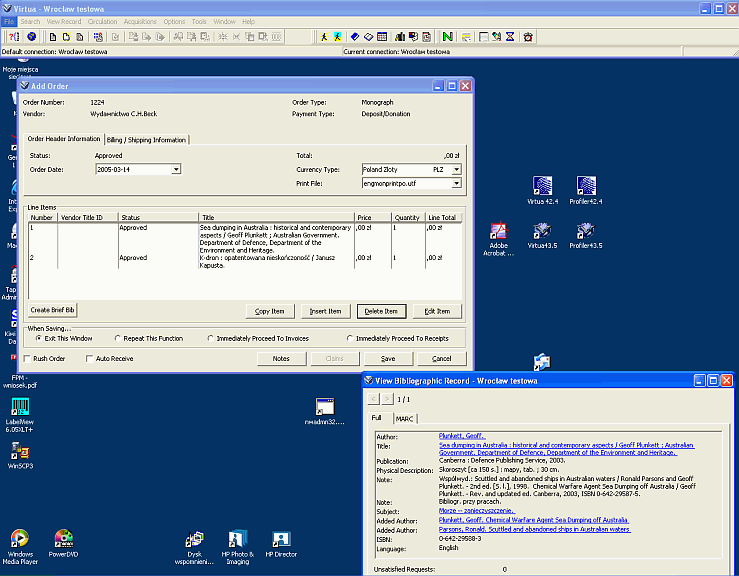
Task: Select Full tab in bibliographic record
Action: (377, 418)
